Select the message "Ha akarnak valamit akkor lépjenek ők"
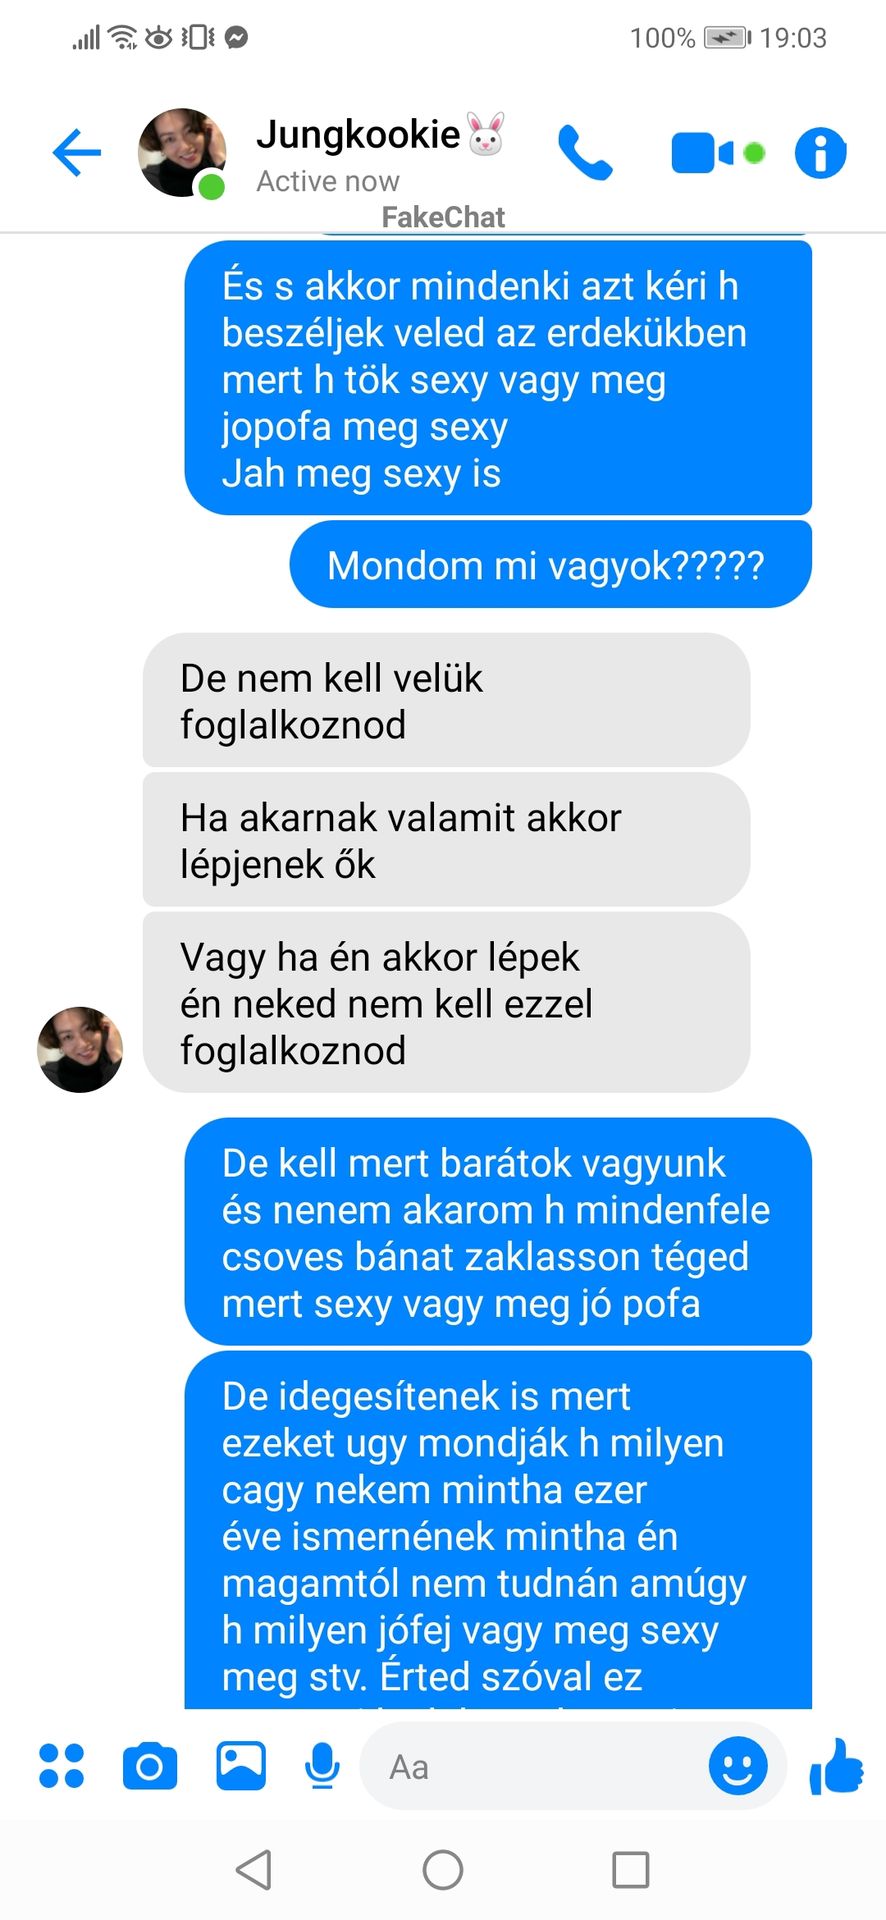Viewport: 886px width, 1920px height. pos(446,840)
